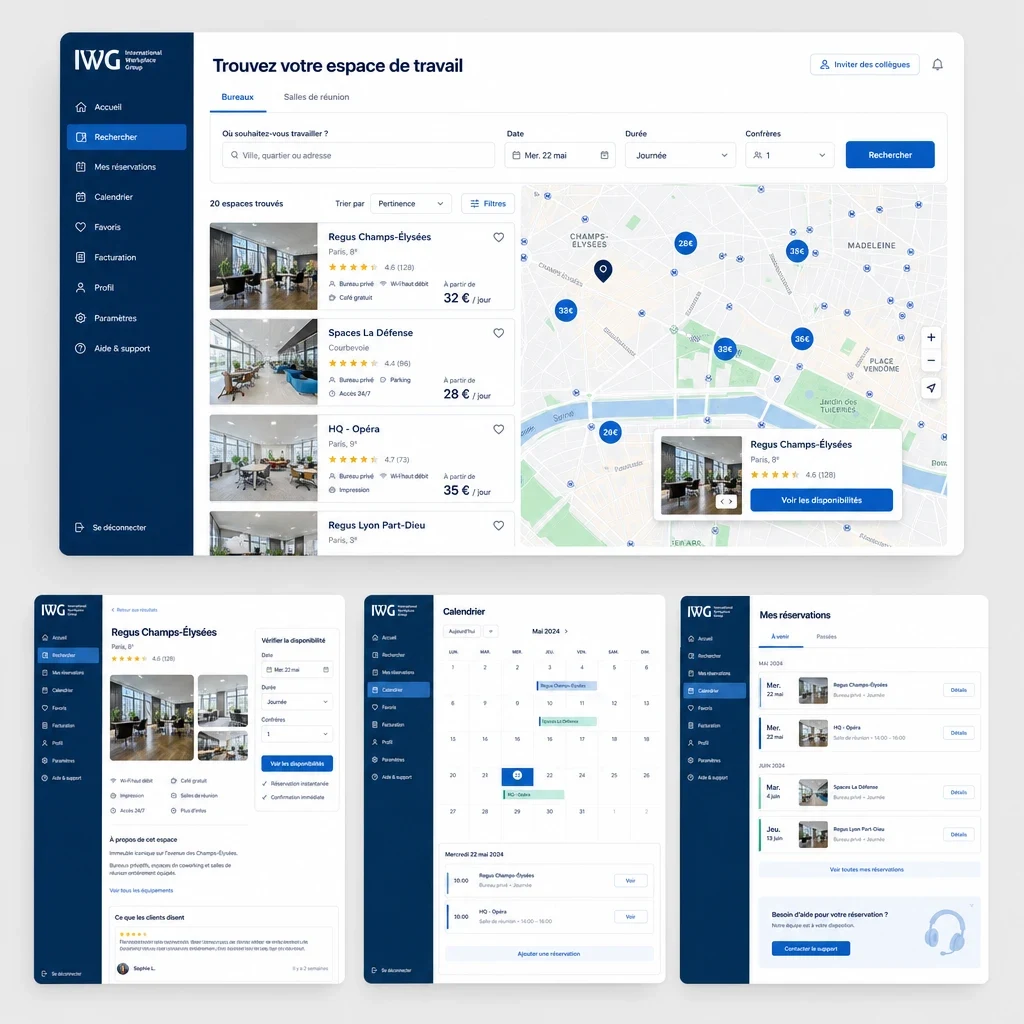The width and height of the screenshot is (1024, 1024).
Task: Select highlighted day 21 in calendar
Action: pyautogui.click(x=517, y=776)
